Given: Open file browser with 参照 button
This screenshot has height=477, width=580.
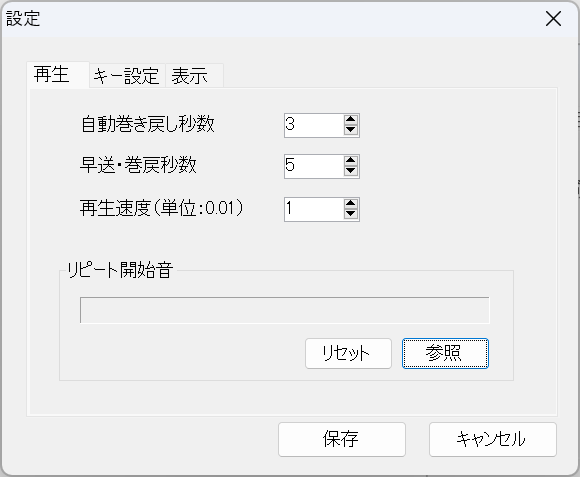Looking at the screenshot, I should pos(445,353).
